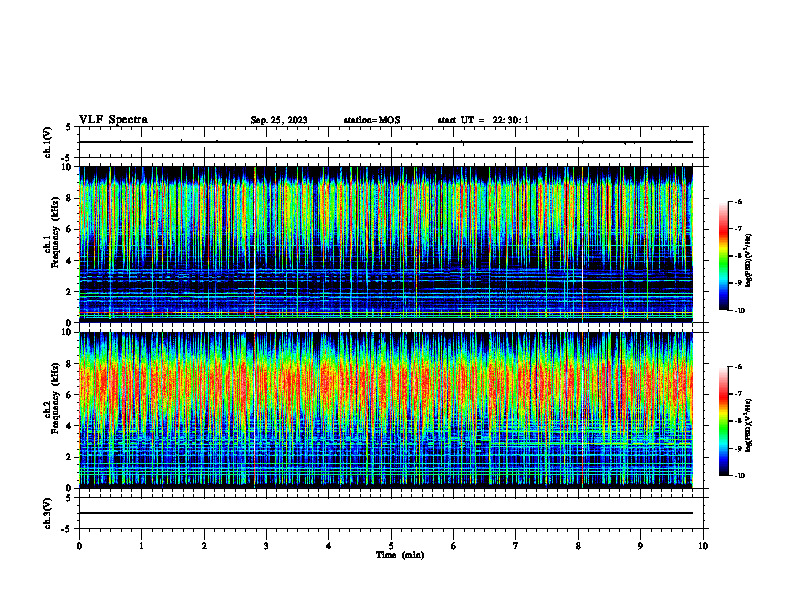The height and width of the screenshot is (612, 792).
Task: Click time axis tick label "1"
Action: click(141, 546)
